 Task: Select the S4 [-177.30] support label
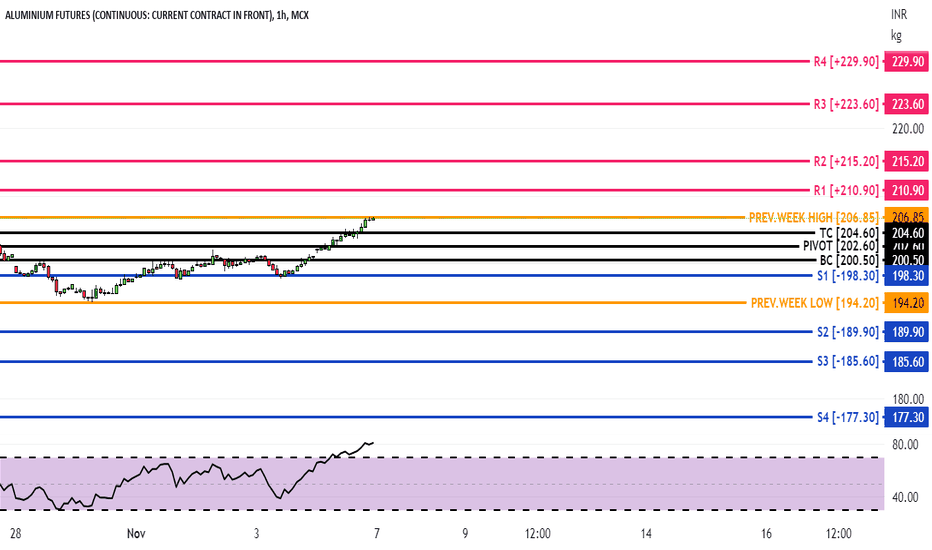click(848, 417)
